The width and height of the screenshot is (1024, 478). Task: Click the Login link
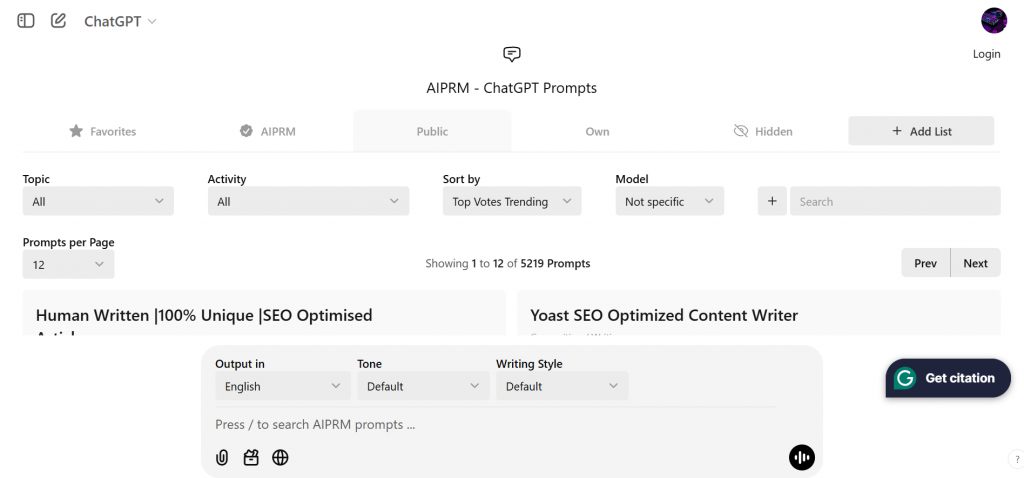pos(986,54)
